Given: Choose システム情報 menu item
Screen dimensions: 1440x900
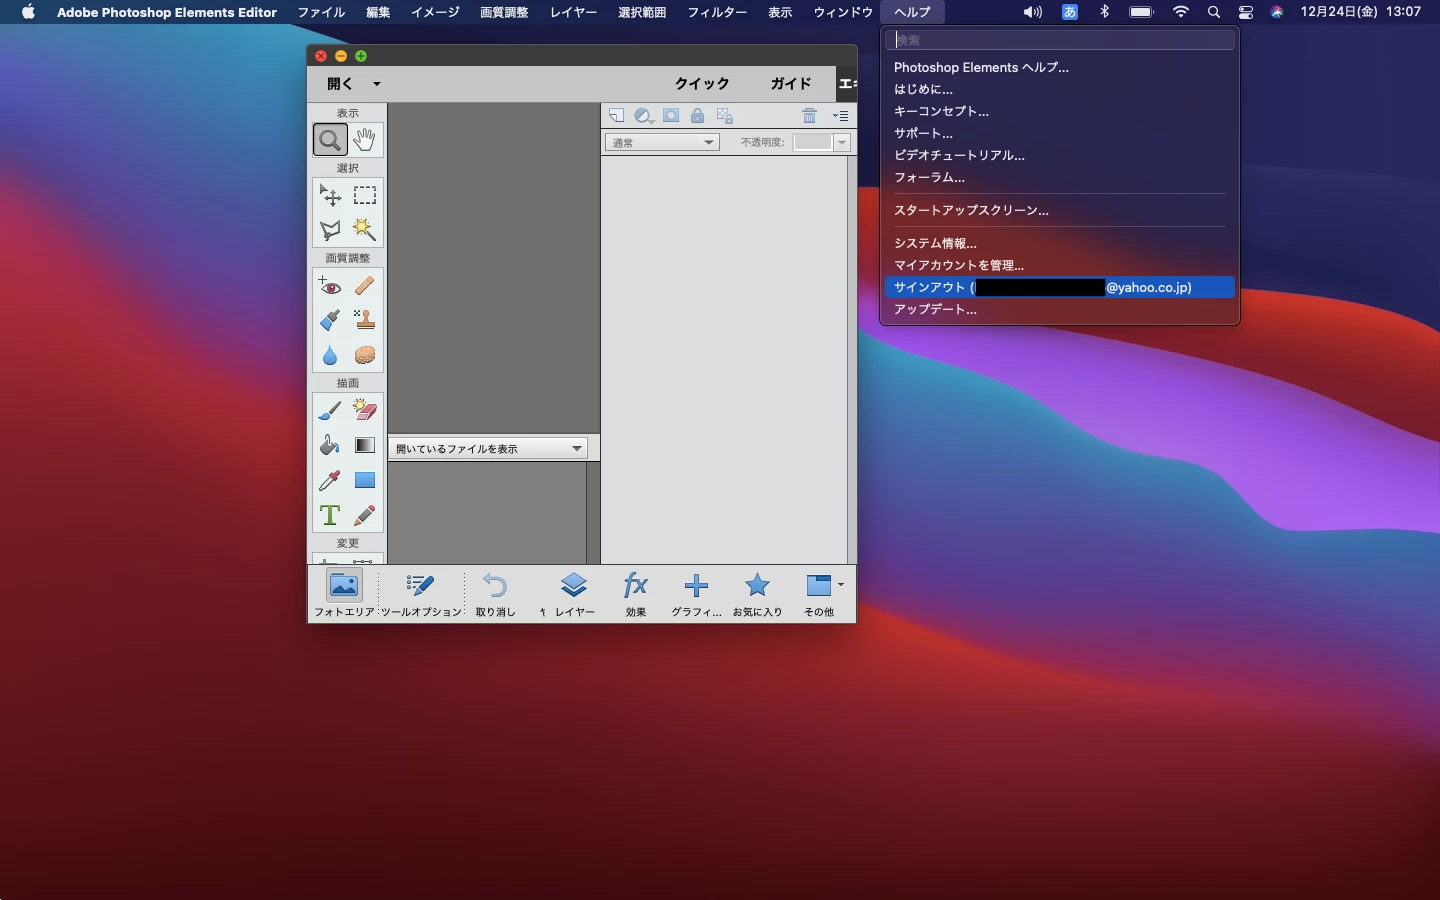Looking at the screenshot, I should pos(1060,243).
